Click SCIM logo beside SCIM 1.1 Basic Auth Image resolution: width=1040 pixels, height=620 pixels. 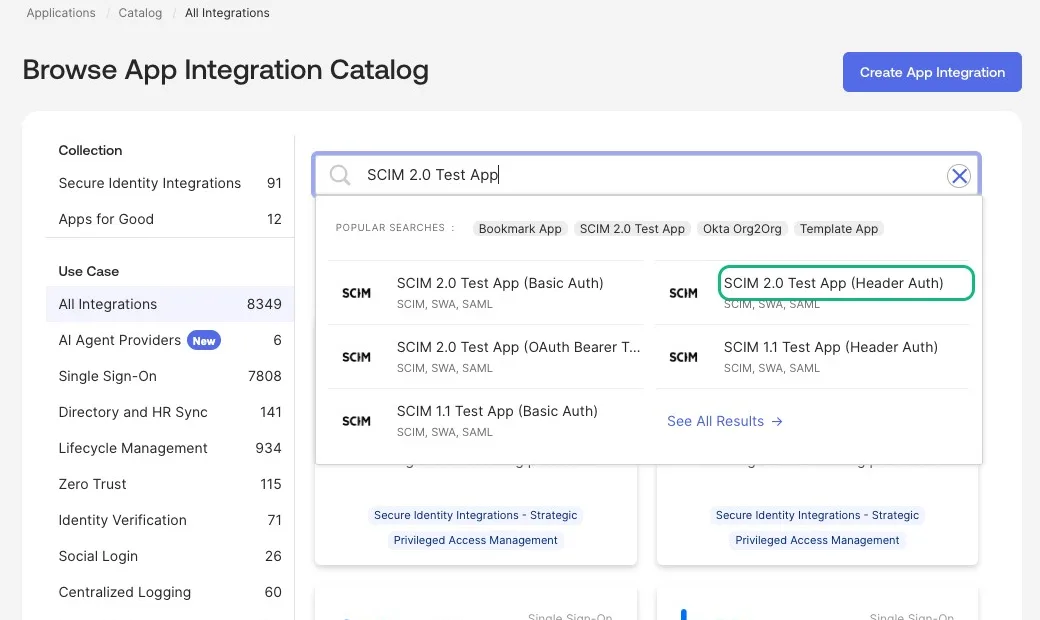tap(356, 421)
